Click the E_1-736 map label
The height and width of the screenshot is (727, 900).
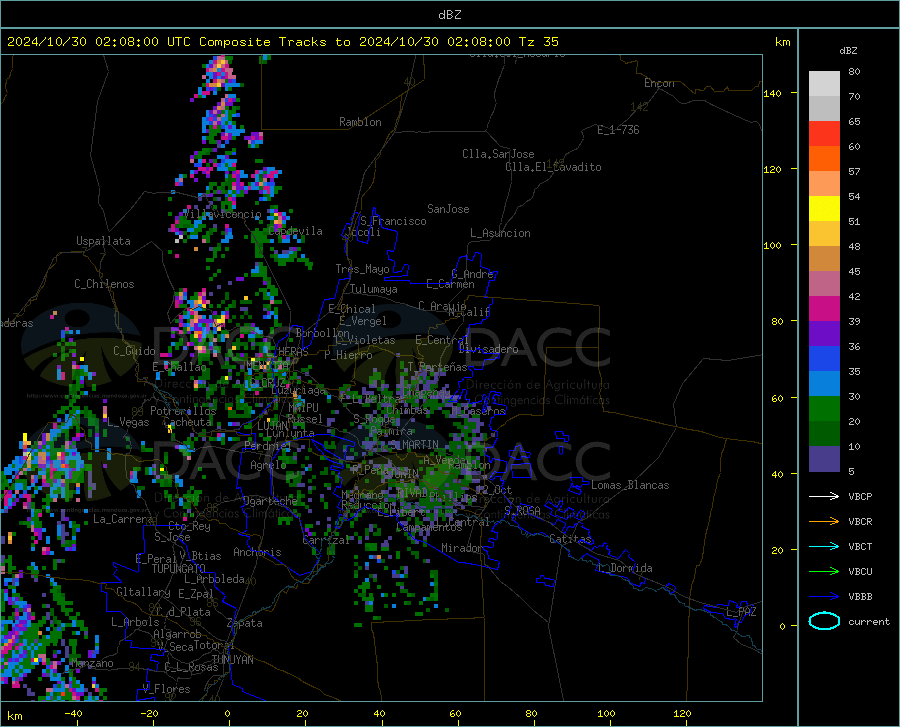point(618,130)
